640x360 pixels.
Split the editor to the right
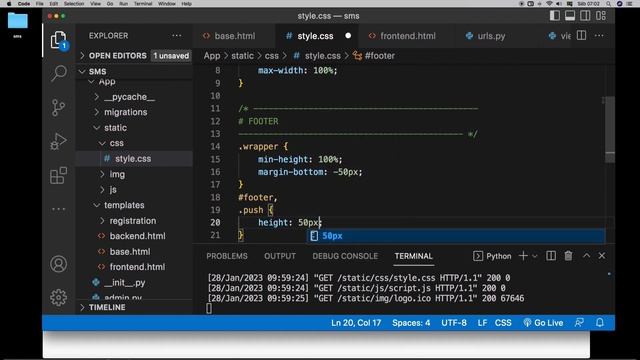[581, 36]
